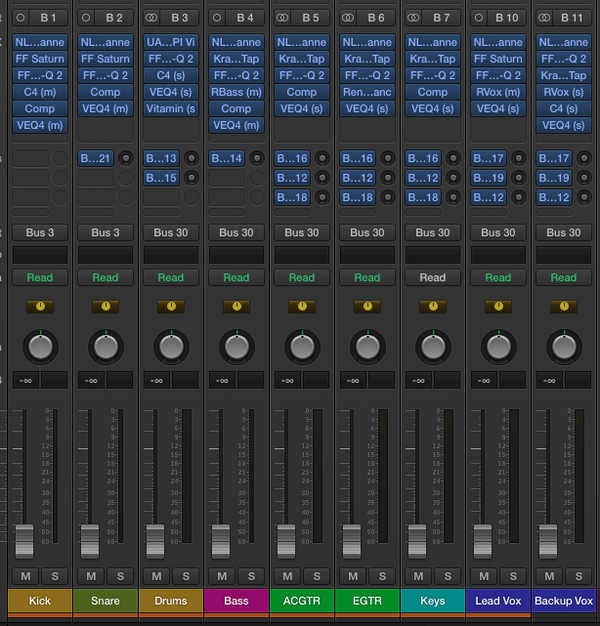
Task: Click the pan knob on Snare channel
Action: pyautogui.click(x=105, y=347)
